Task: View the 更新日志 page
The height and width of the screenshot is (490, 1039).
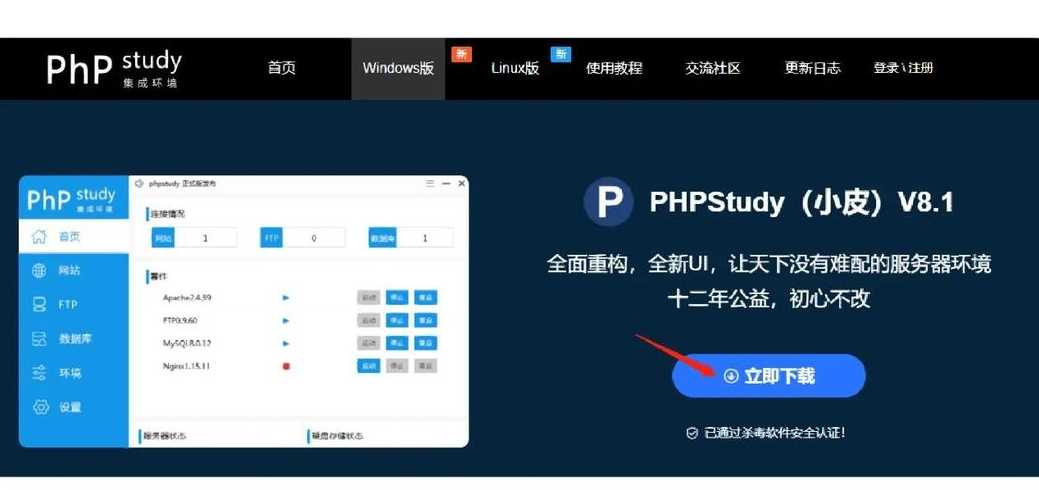Action: [812, 68]
